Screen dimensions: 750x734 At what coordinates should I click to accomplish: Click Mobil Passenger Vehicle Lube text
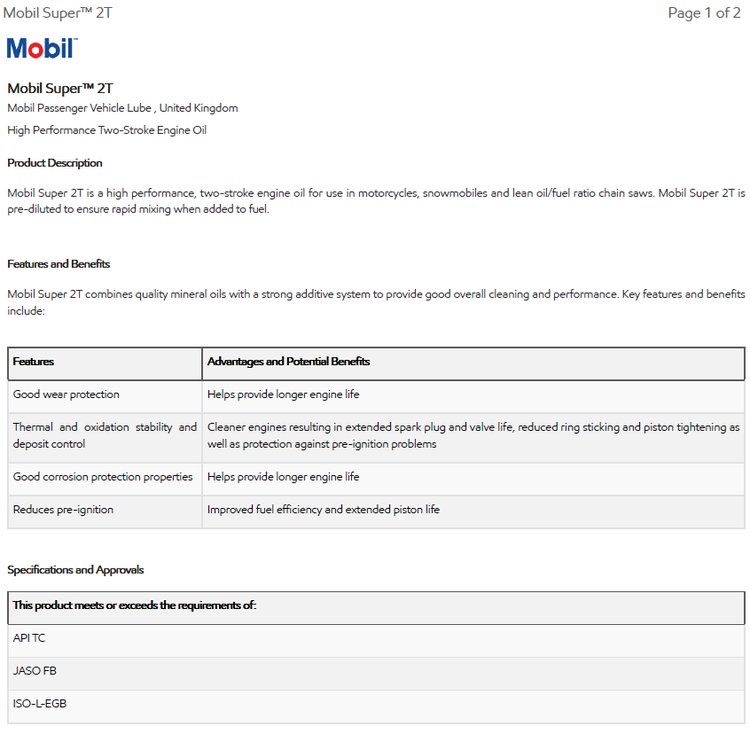click(x=79, y=108)
